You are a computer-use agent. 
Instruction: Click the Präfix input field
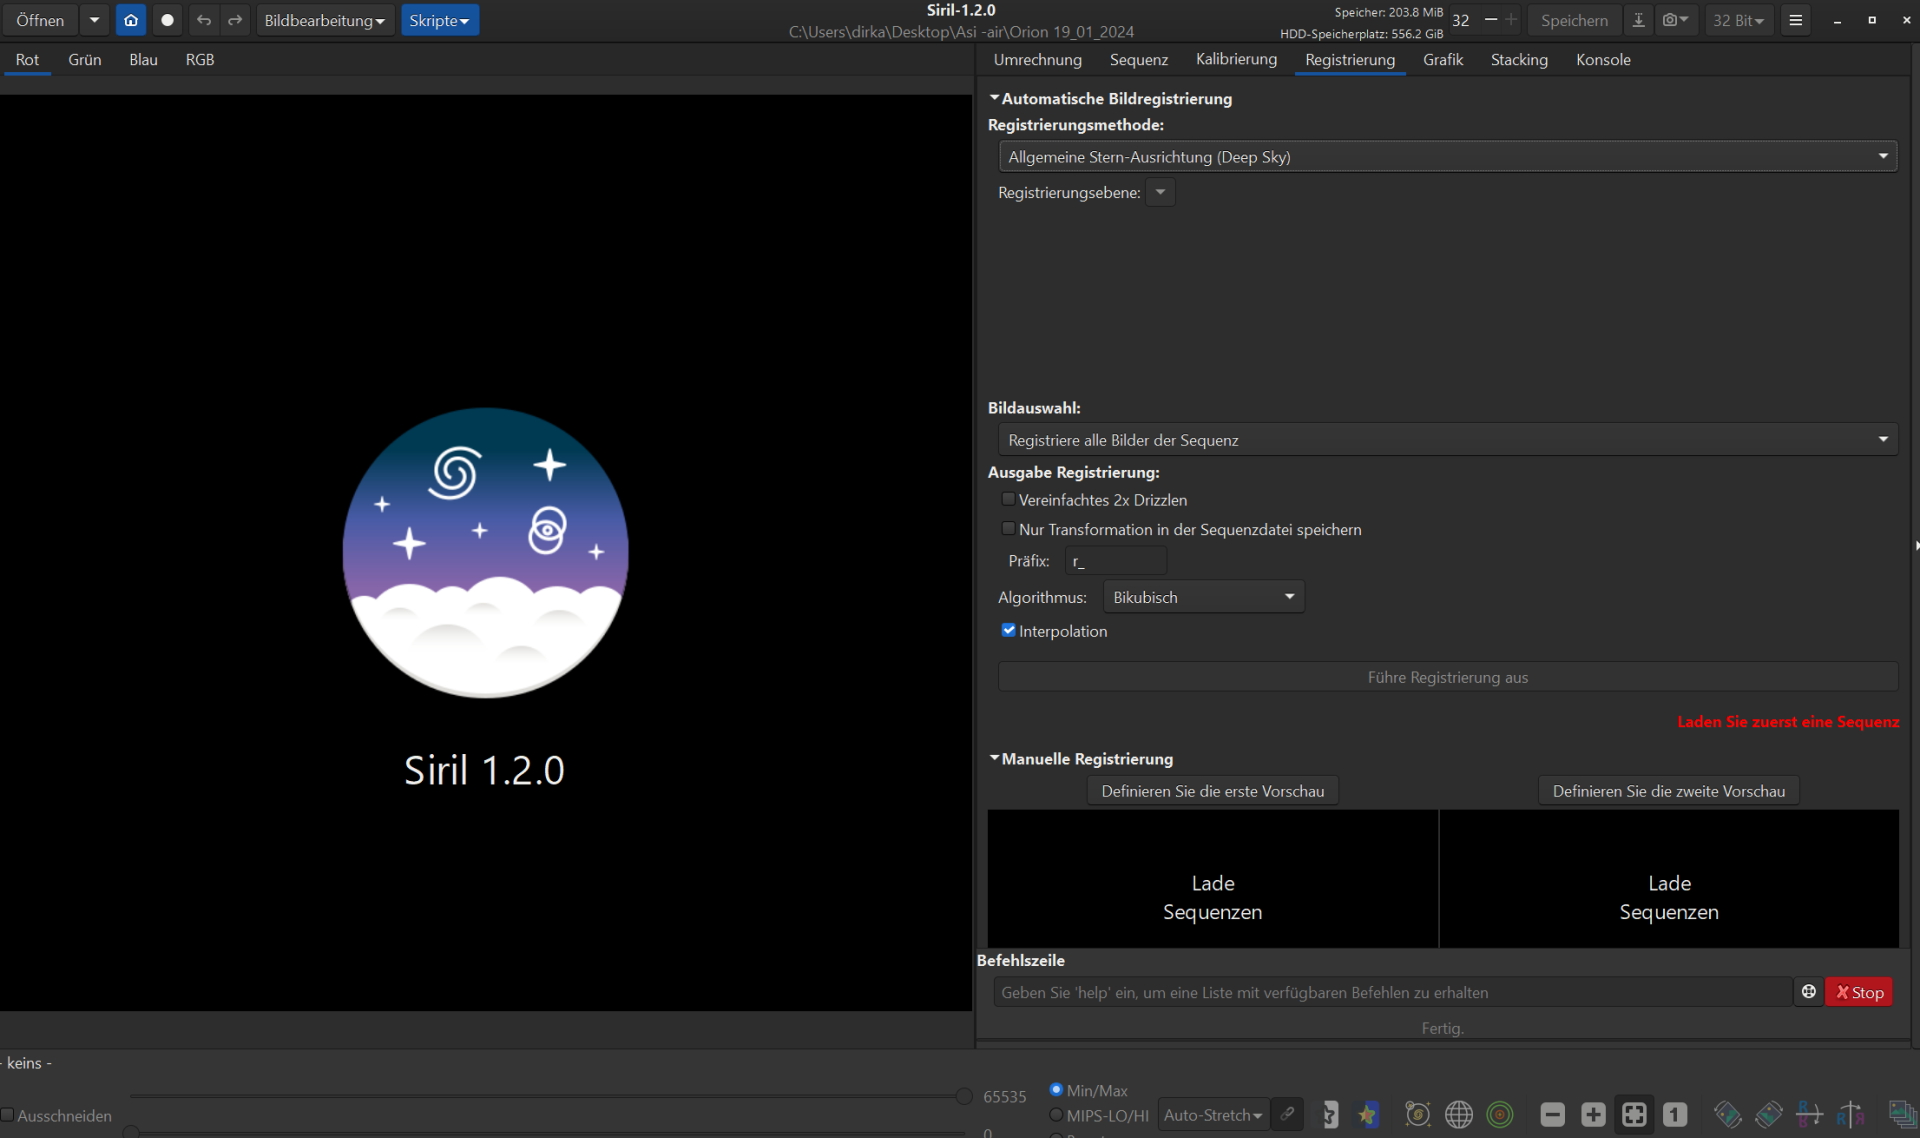[1116, 561]
